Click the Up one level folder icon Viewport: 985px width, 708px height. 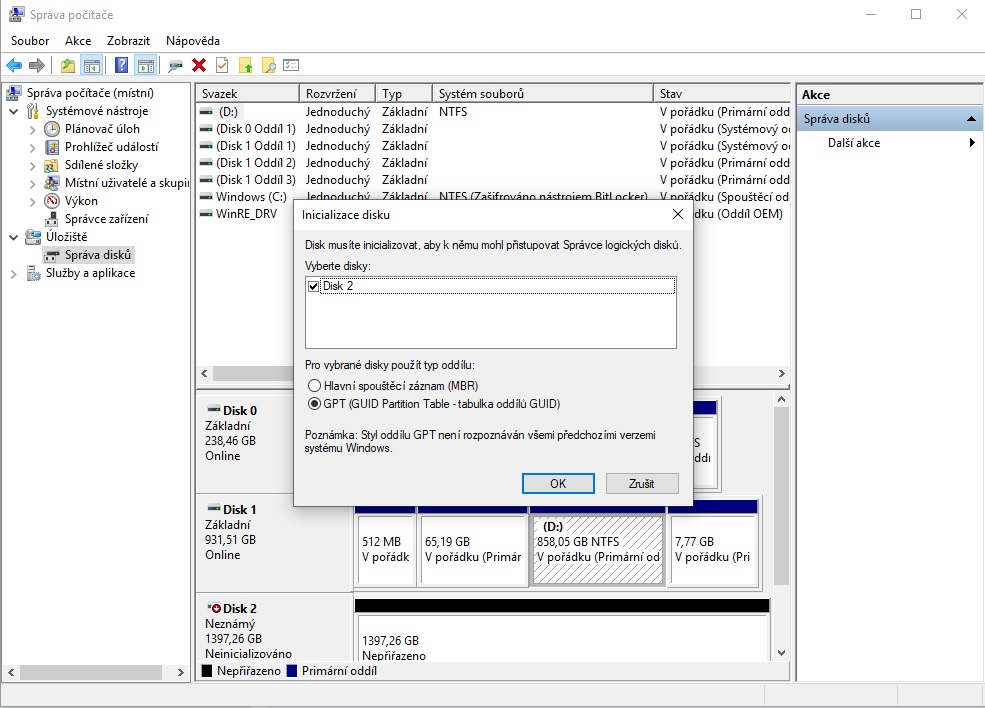tap(68, 66)
